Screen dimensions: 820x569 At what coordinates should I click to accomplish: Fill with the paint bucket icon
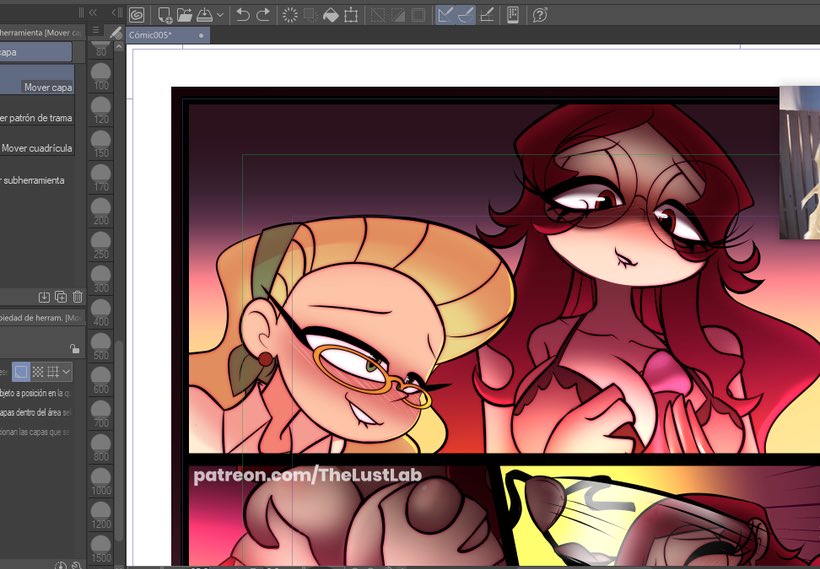click(x=331, y=15)
